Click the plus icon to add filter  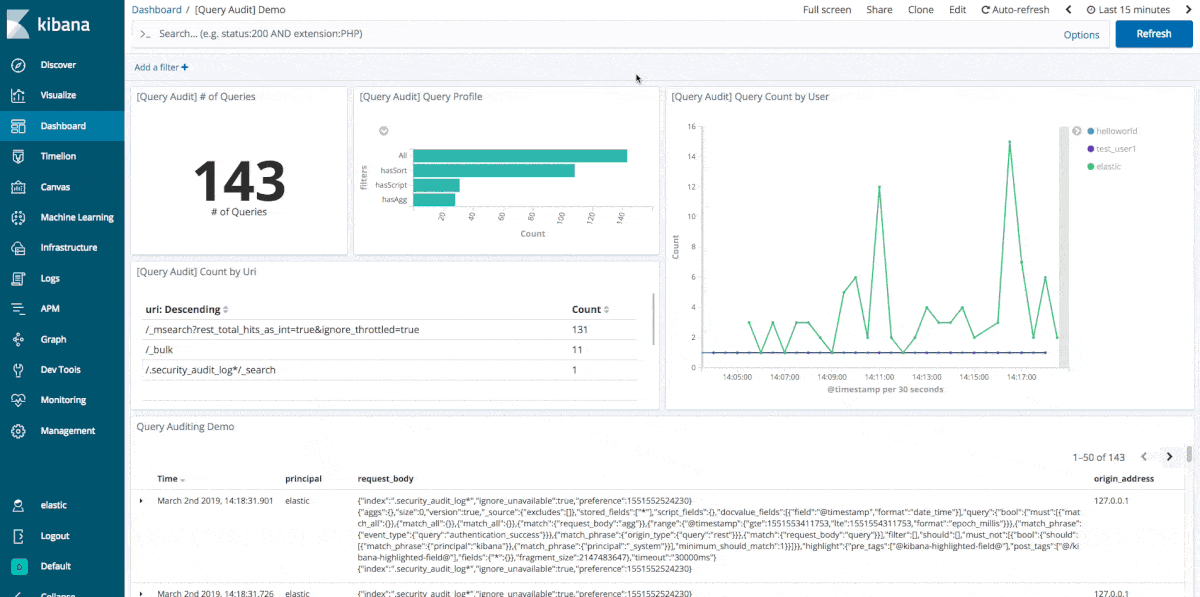tap(184, 67)
